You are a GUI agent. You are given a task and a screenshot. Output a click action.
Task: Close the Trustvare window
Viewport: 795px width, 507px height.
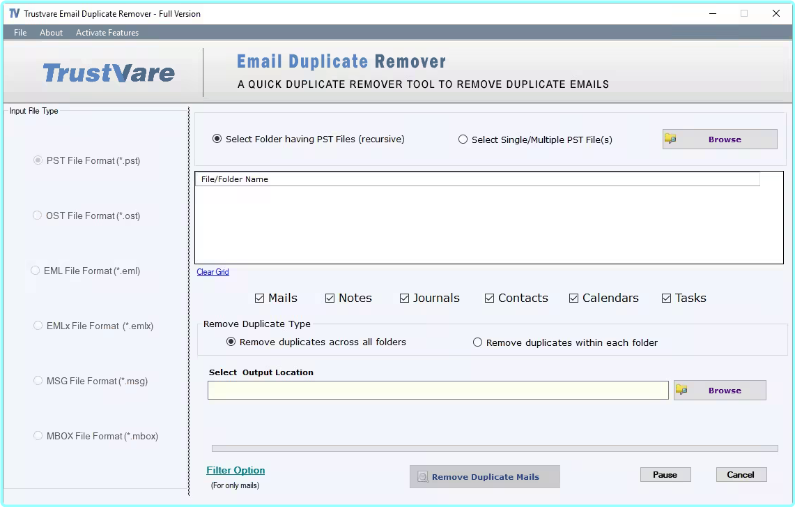coord(776,14)
